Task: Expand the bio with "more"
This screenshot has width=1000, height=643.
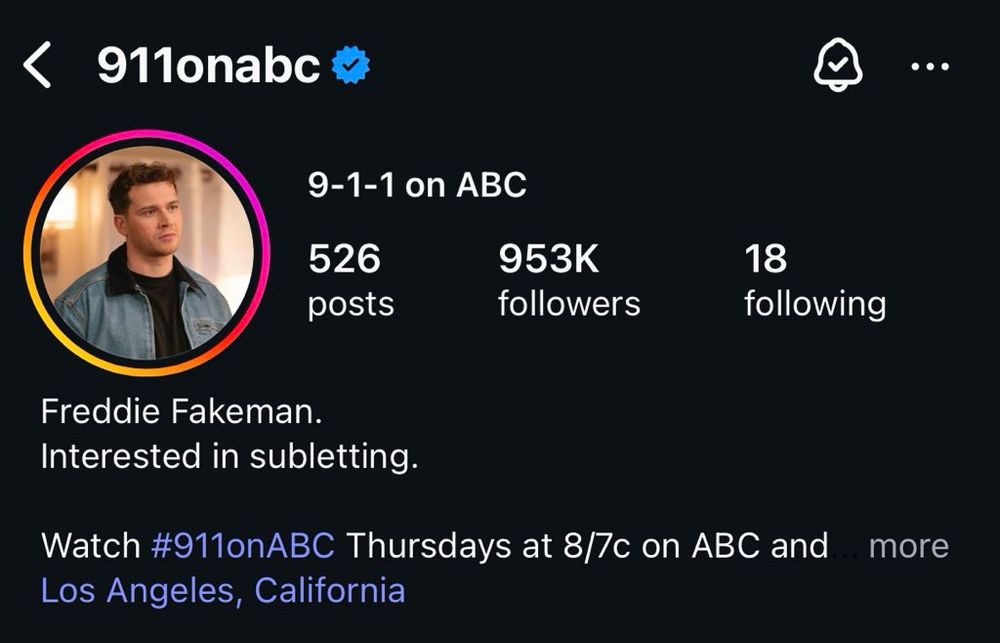Action: click(x=908, y=546)
